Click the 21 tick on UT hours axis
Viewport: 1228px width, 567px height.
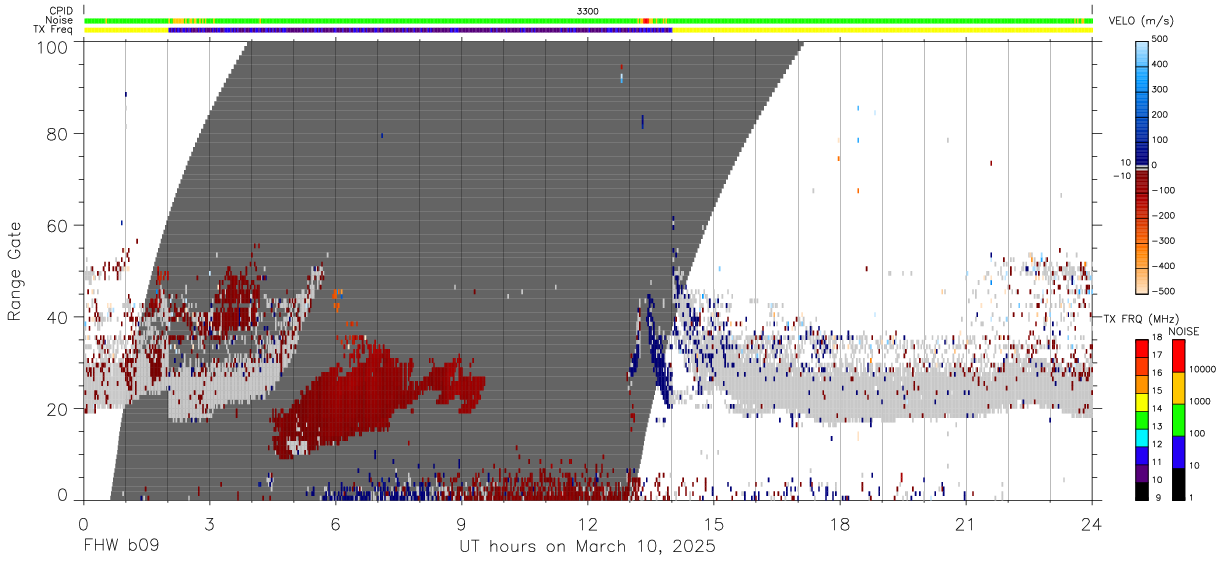[965, 524]
